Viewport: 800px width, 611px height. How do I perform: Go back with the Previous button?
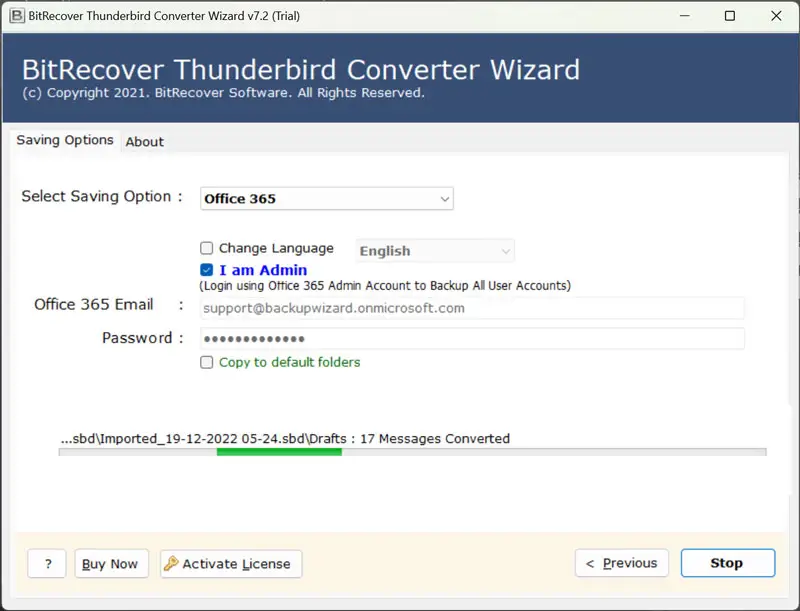(621, 563)
